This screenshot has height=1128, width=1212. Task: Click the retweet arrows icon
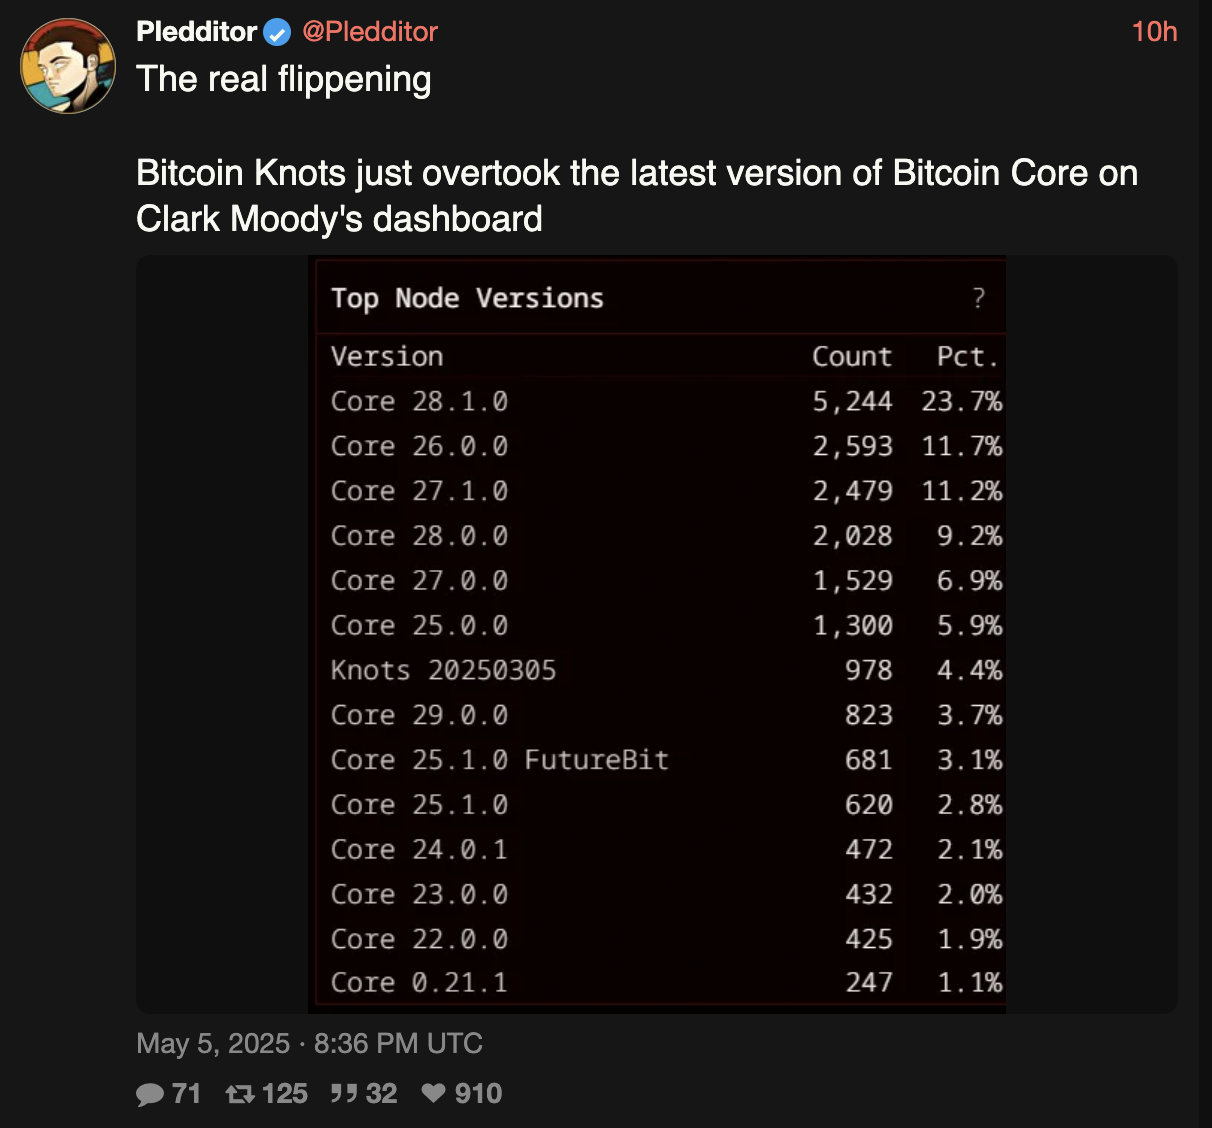[x=240, y=1094]
